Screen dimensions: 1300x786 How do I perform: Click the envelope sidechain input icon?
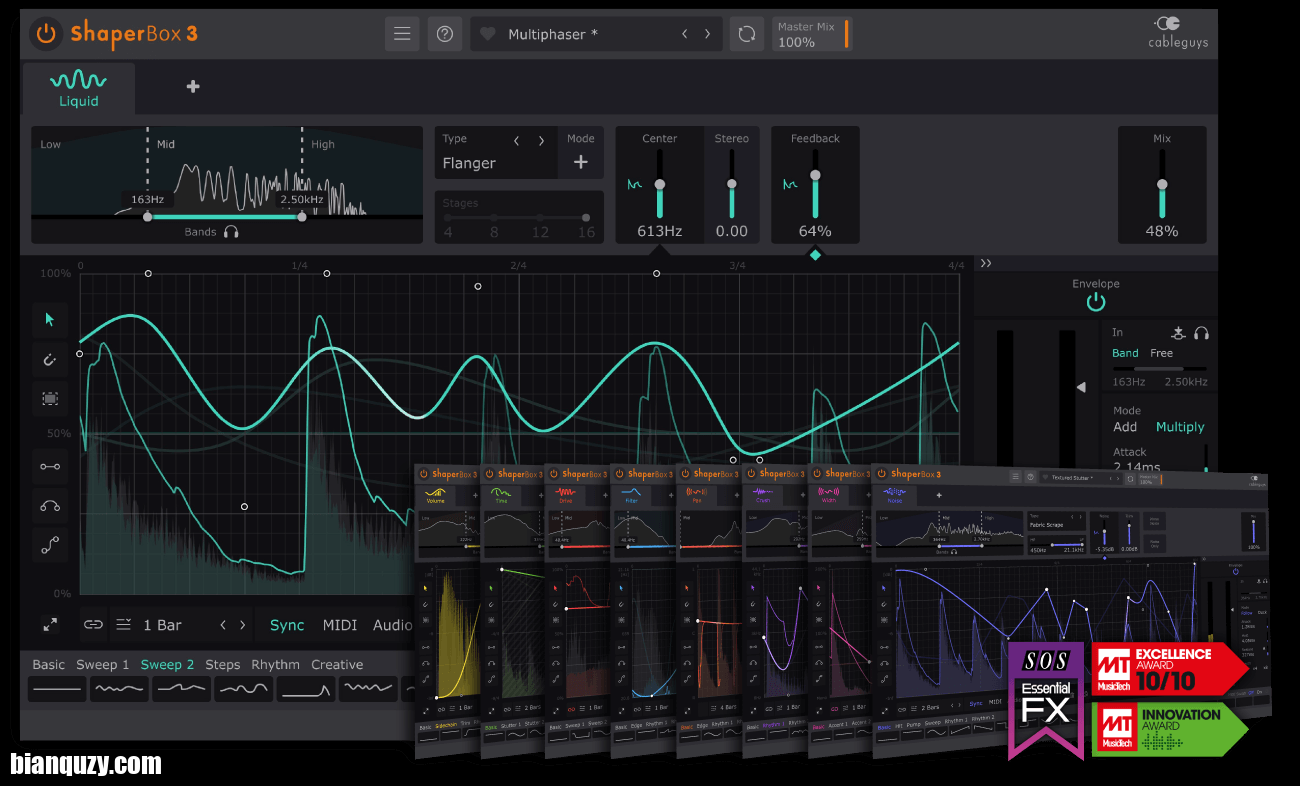pyautogui.click(x=1178, y=333)
